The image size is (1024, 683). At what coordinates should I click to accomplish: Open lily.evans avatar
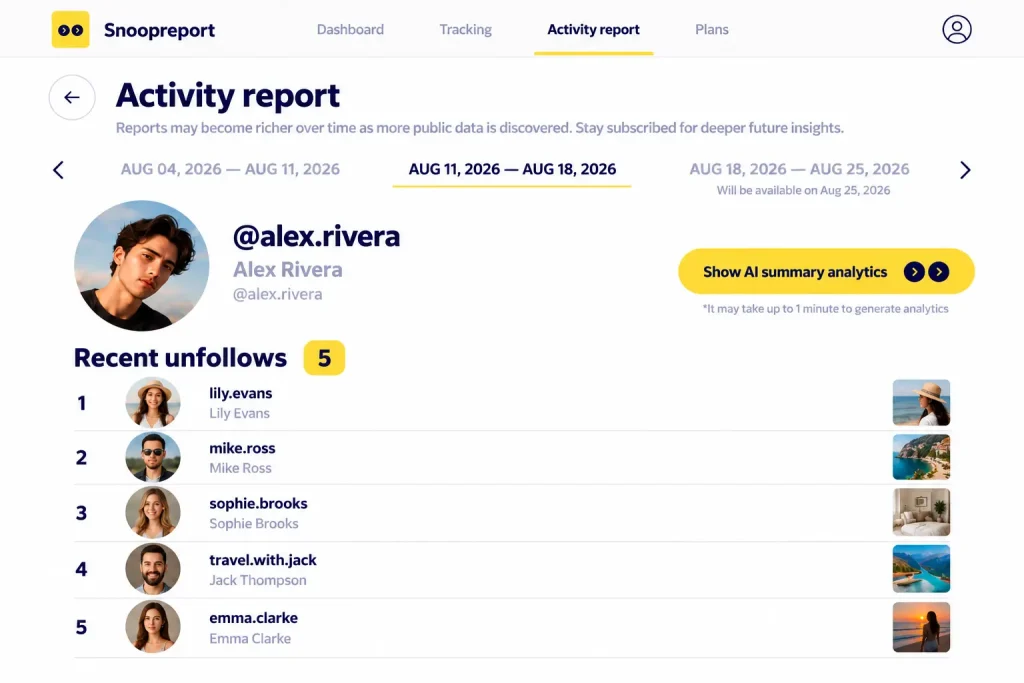pyautogui.click(x=153, y=403)
